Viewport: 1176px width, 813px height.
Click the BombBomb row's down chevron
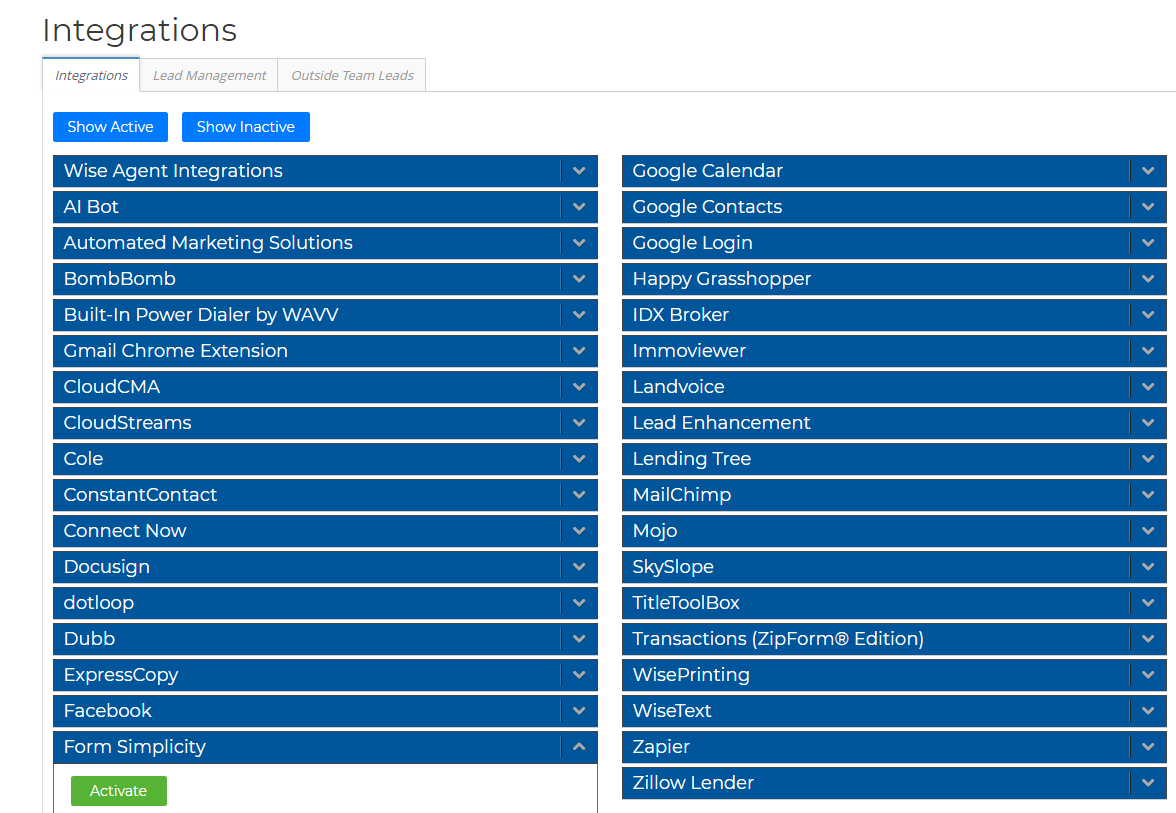pyautogui.click(x=579, y=278)
